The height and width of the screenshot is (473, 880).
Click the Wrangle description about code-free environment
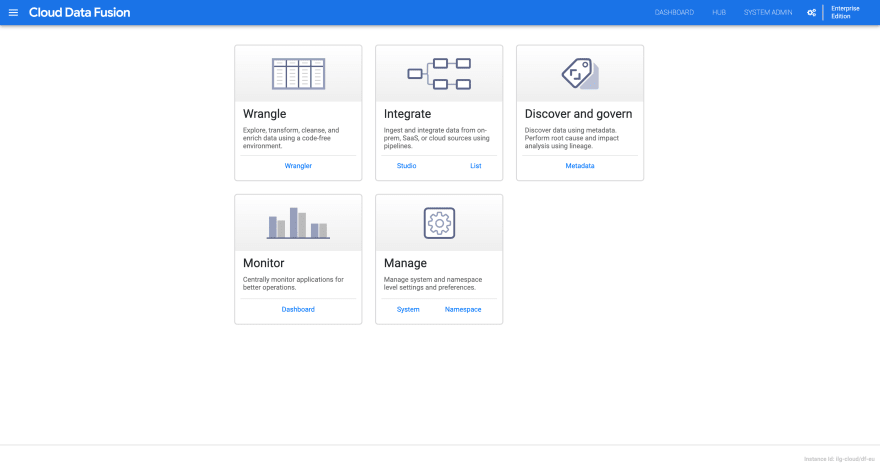(291, 138)
